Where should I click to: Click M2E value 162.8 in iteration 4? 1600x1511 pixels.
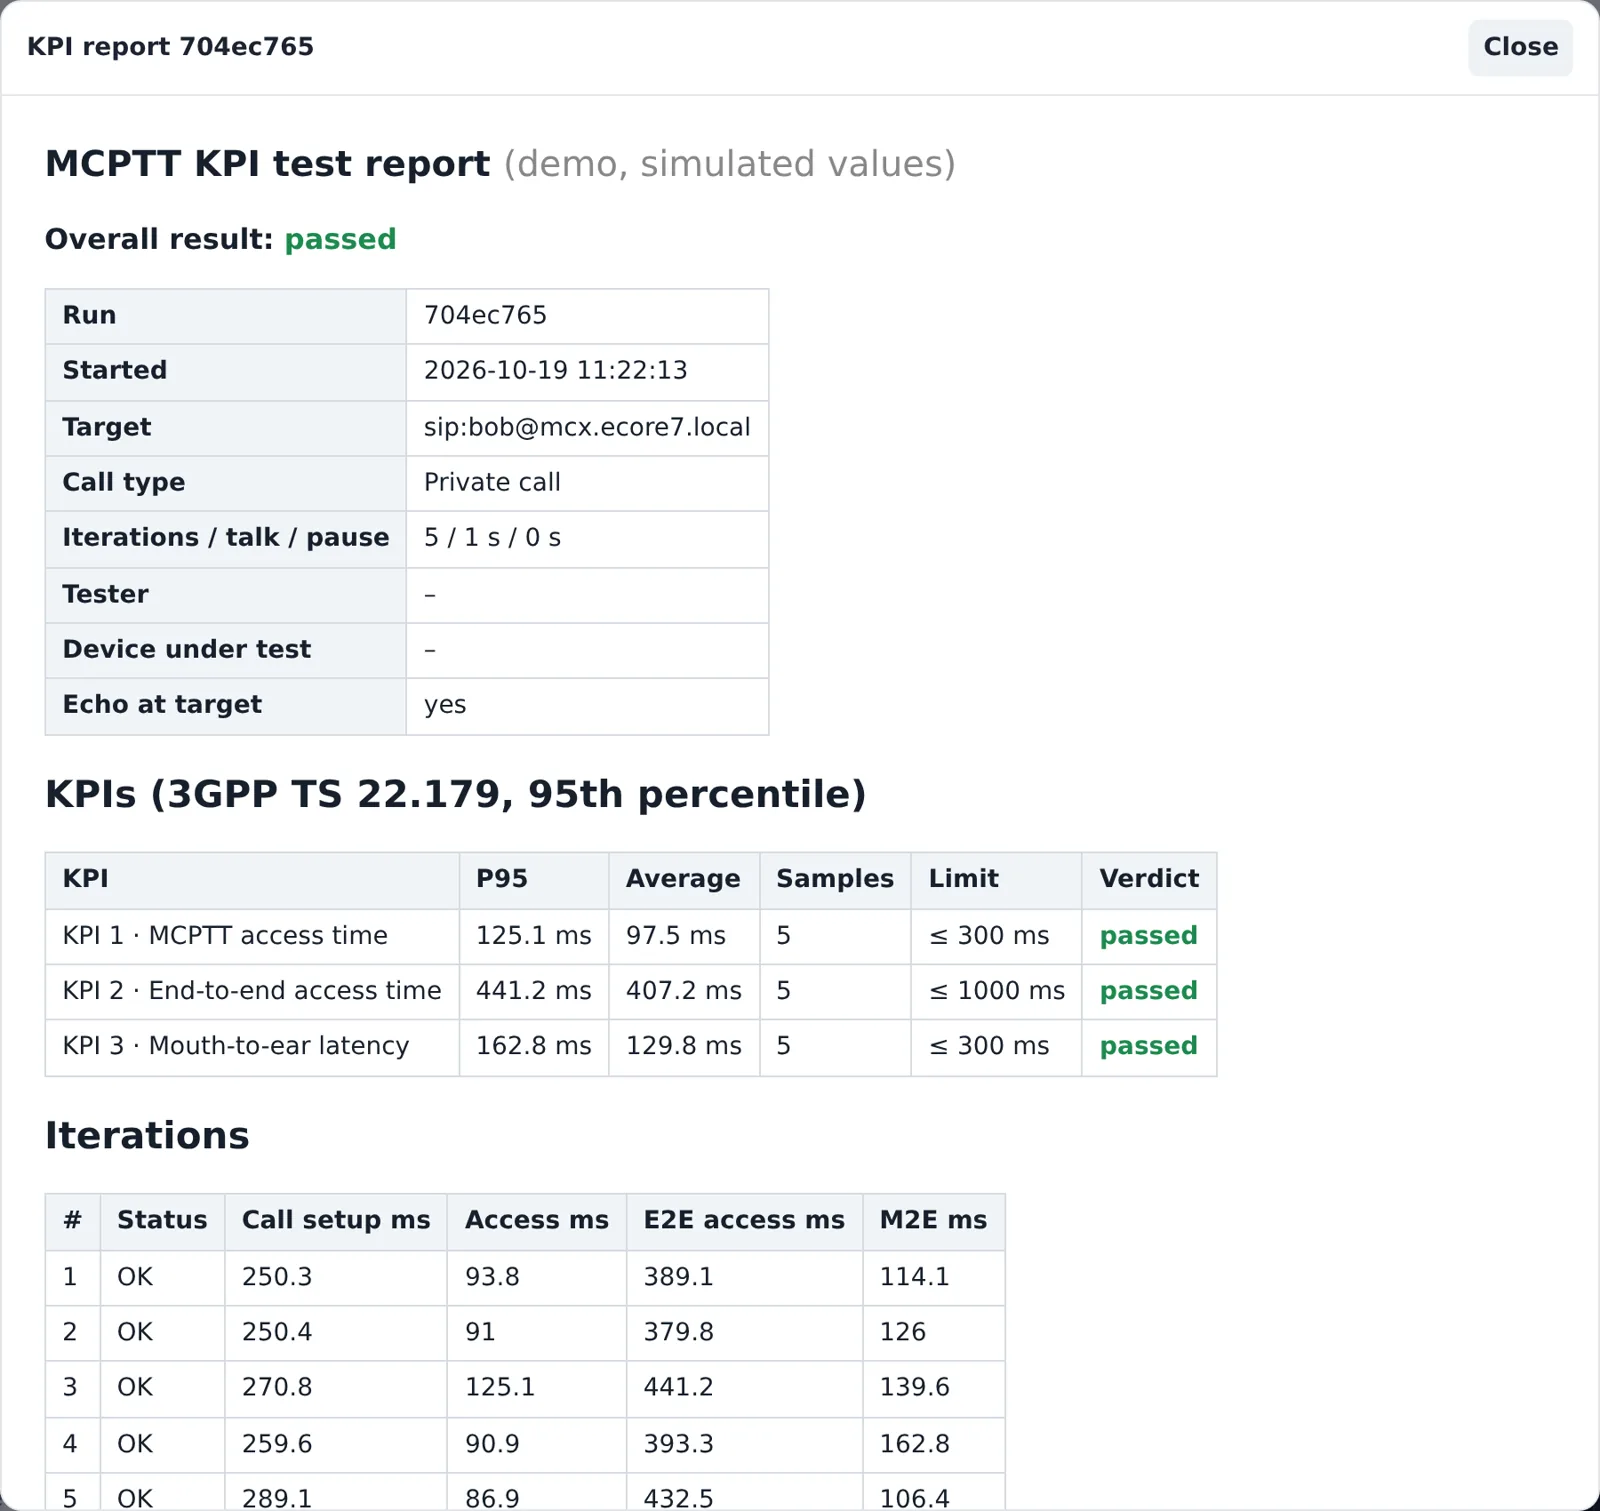pyautogui.click(x=915, y=1444)
